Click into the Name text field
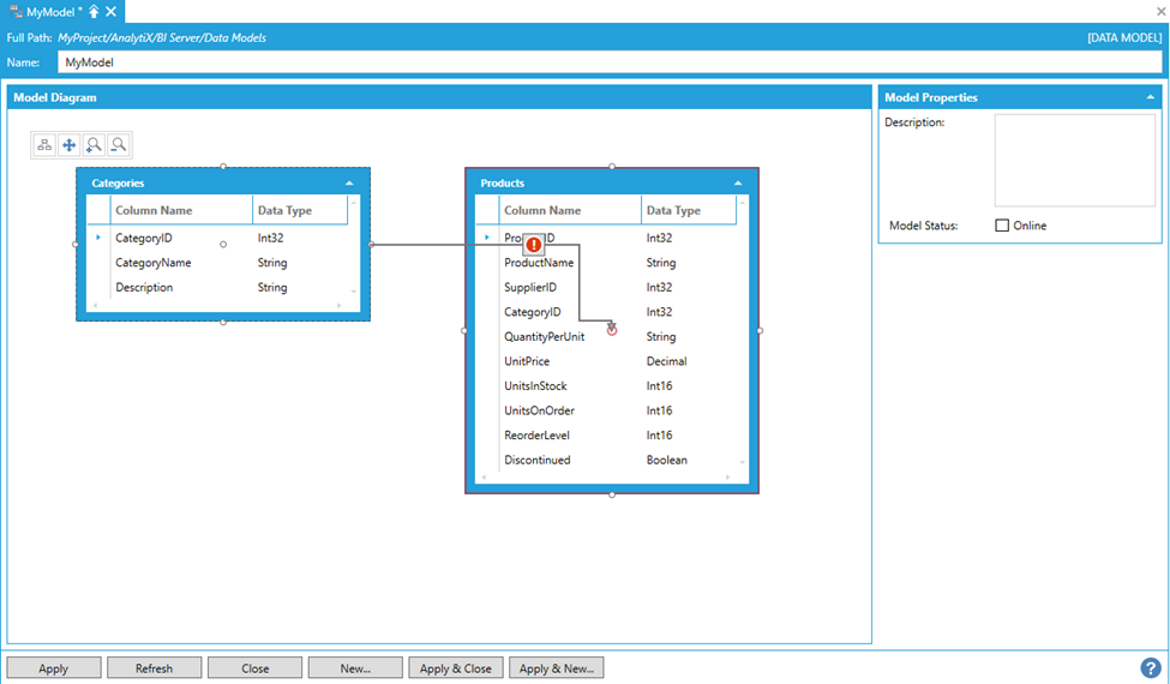This screenshot has width=1170, height=684. click(x=610, y=62)
